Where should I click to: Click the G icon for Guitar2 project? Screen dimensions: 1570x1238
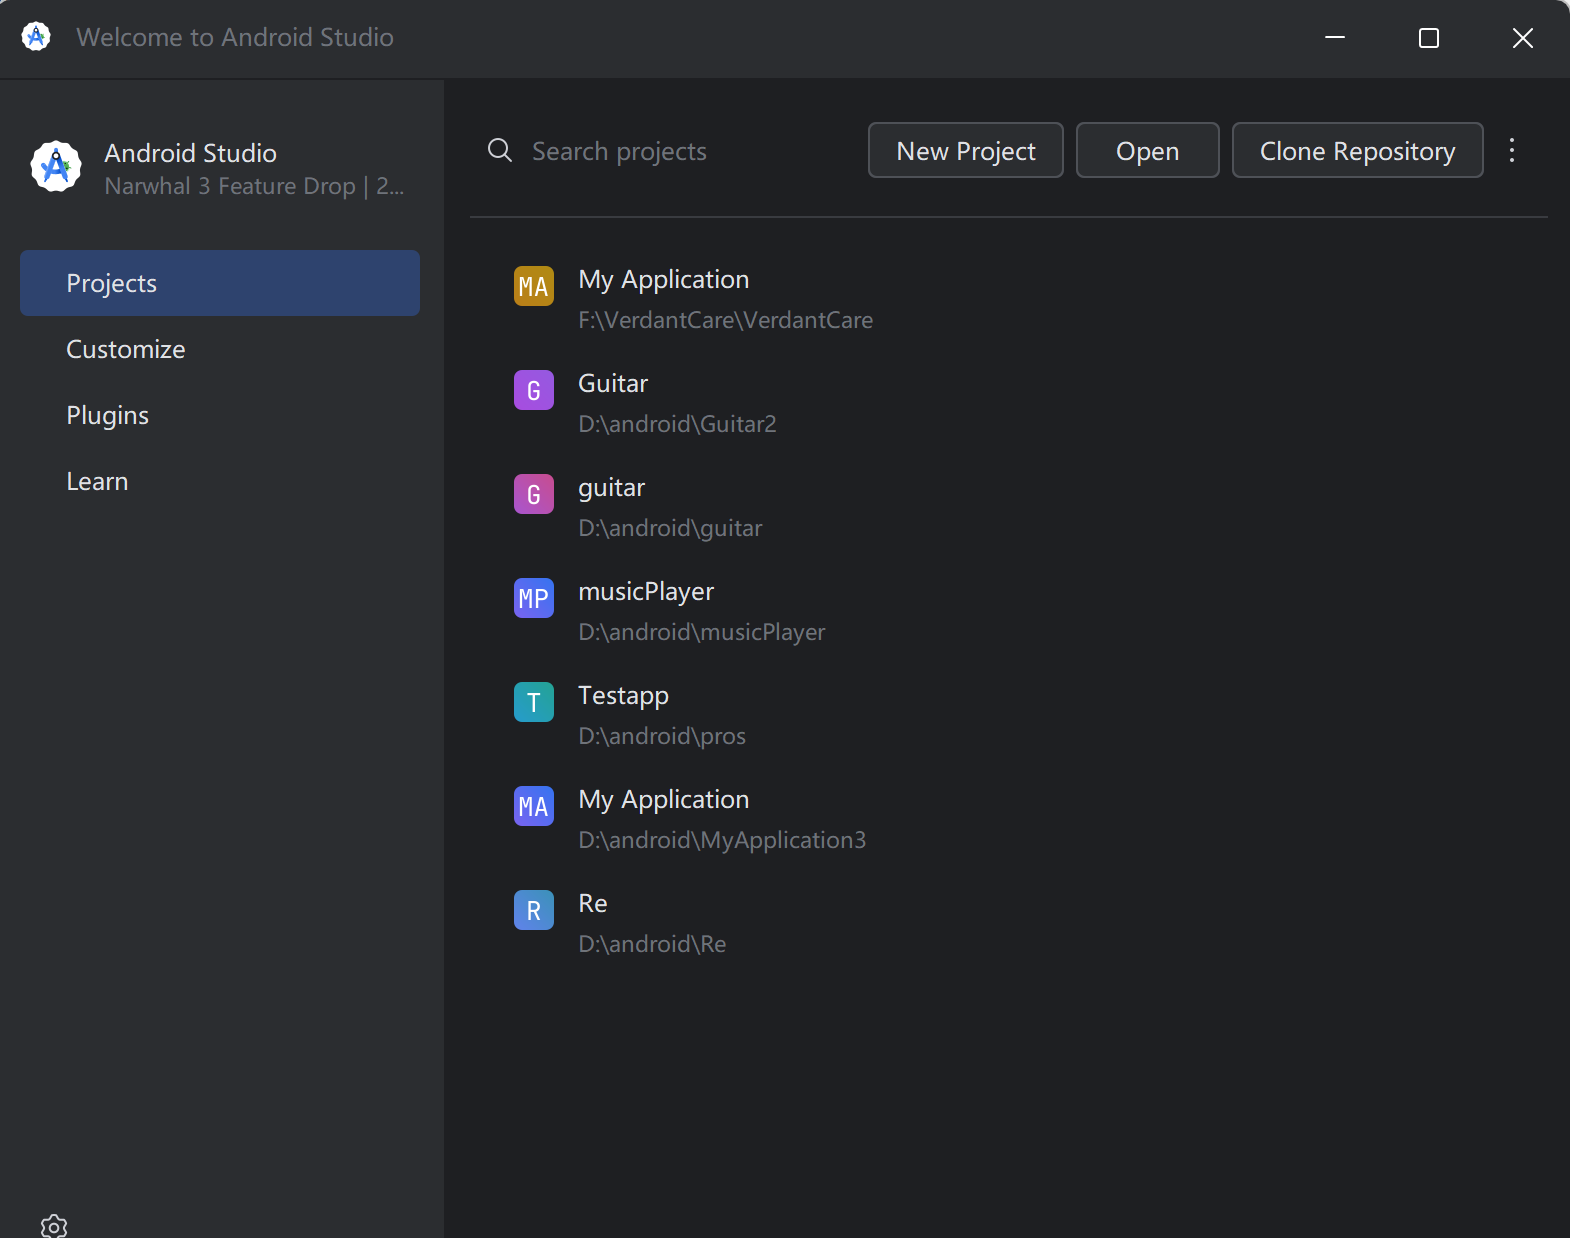(x=534, y=390)
